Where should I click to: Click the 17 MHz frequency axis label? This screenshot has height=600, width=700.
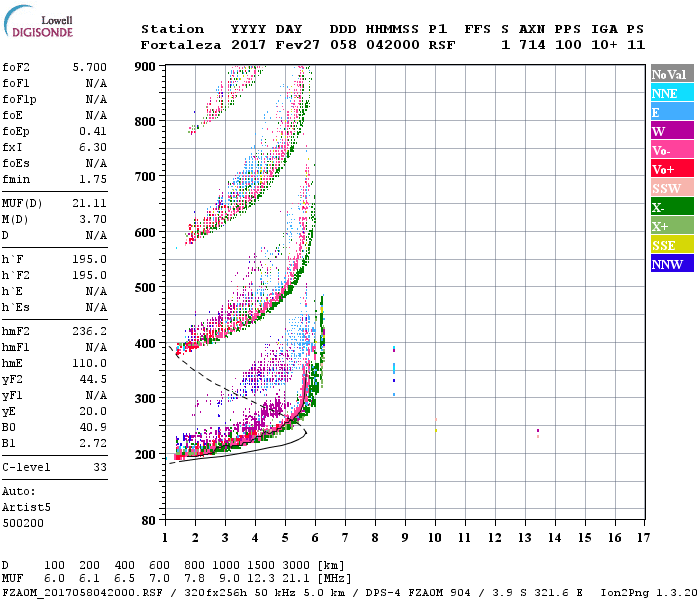(643, 538)
